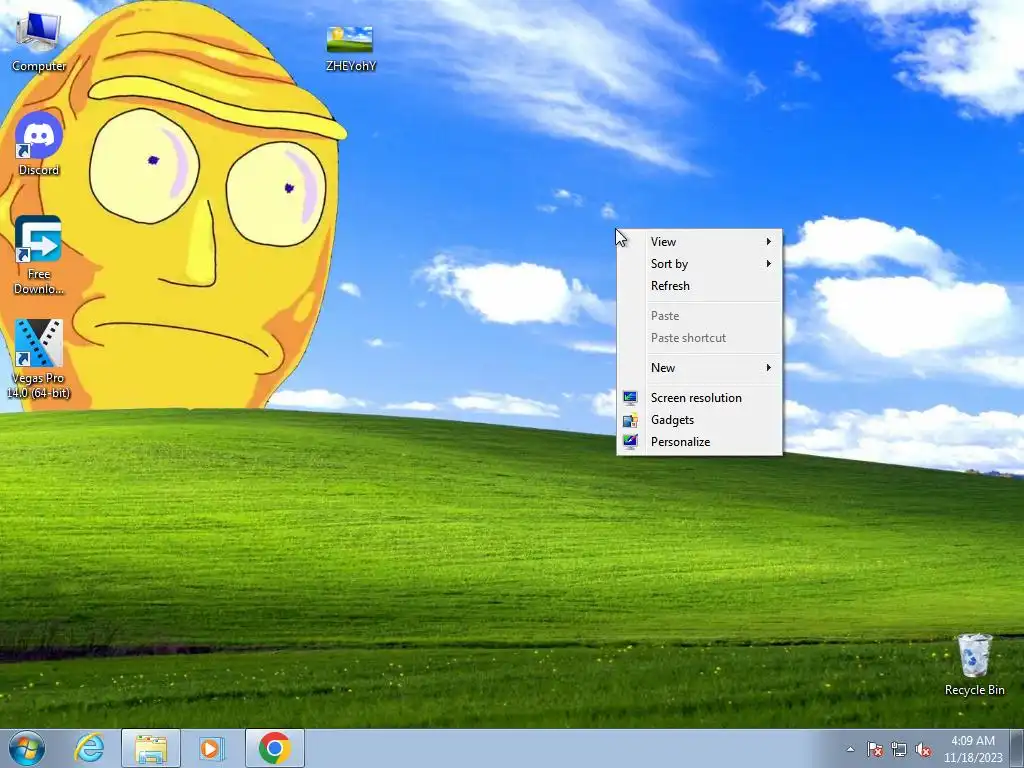
Task: Open the Windows Start button
Action: tap(27, 748)
